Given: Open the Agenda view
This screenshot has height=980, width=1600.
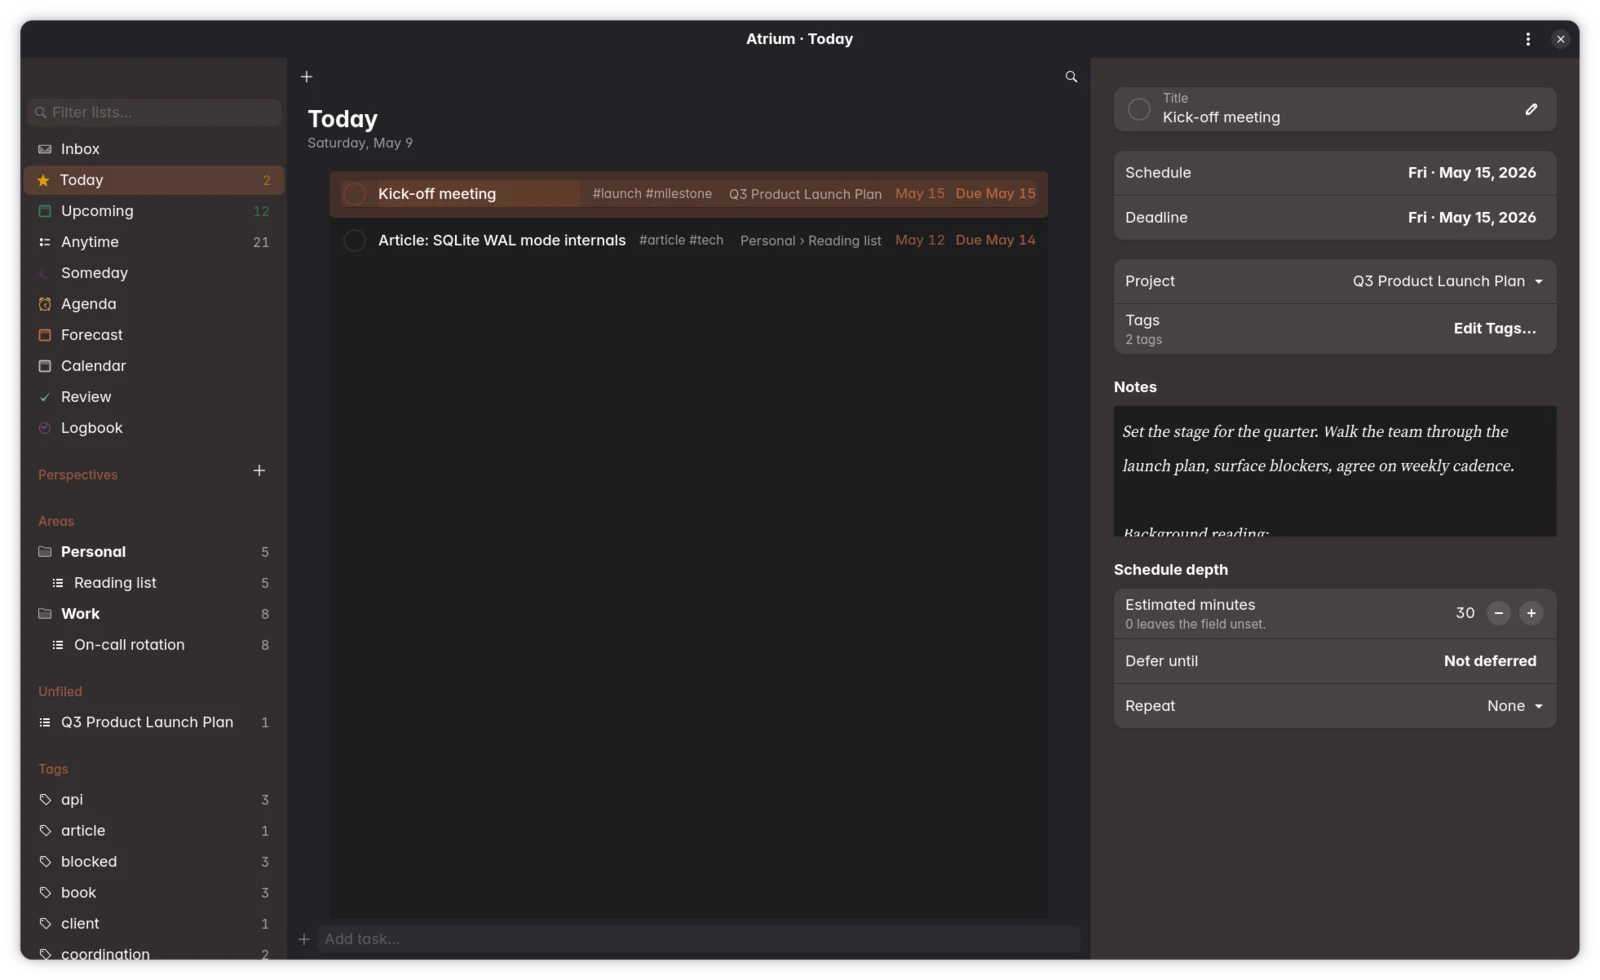Looking at the screenshot, I should [x=154, y=304].
